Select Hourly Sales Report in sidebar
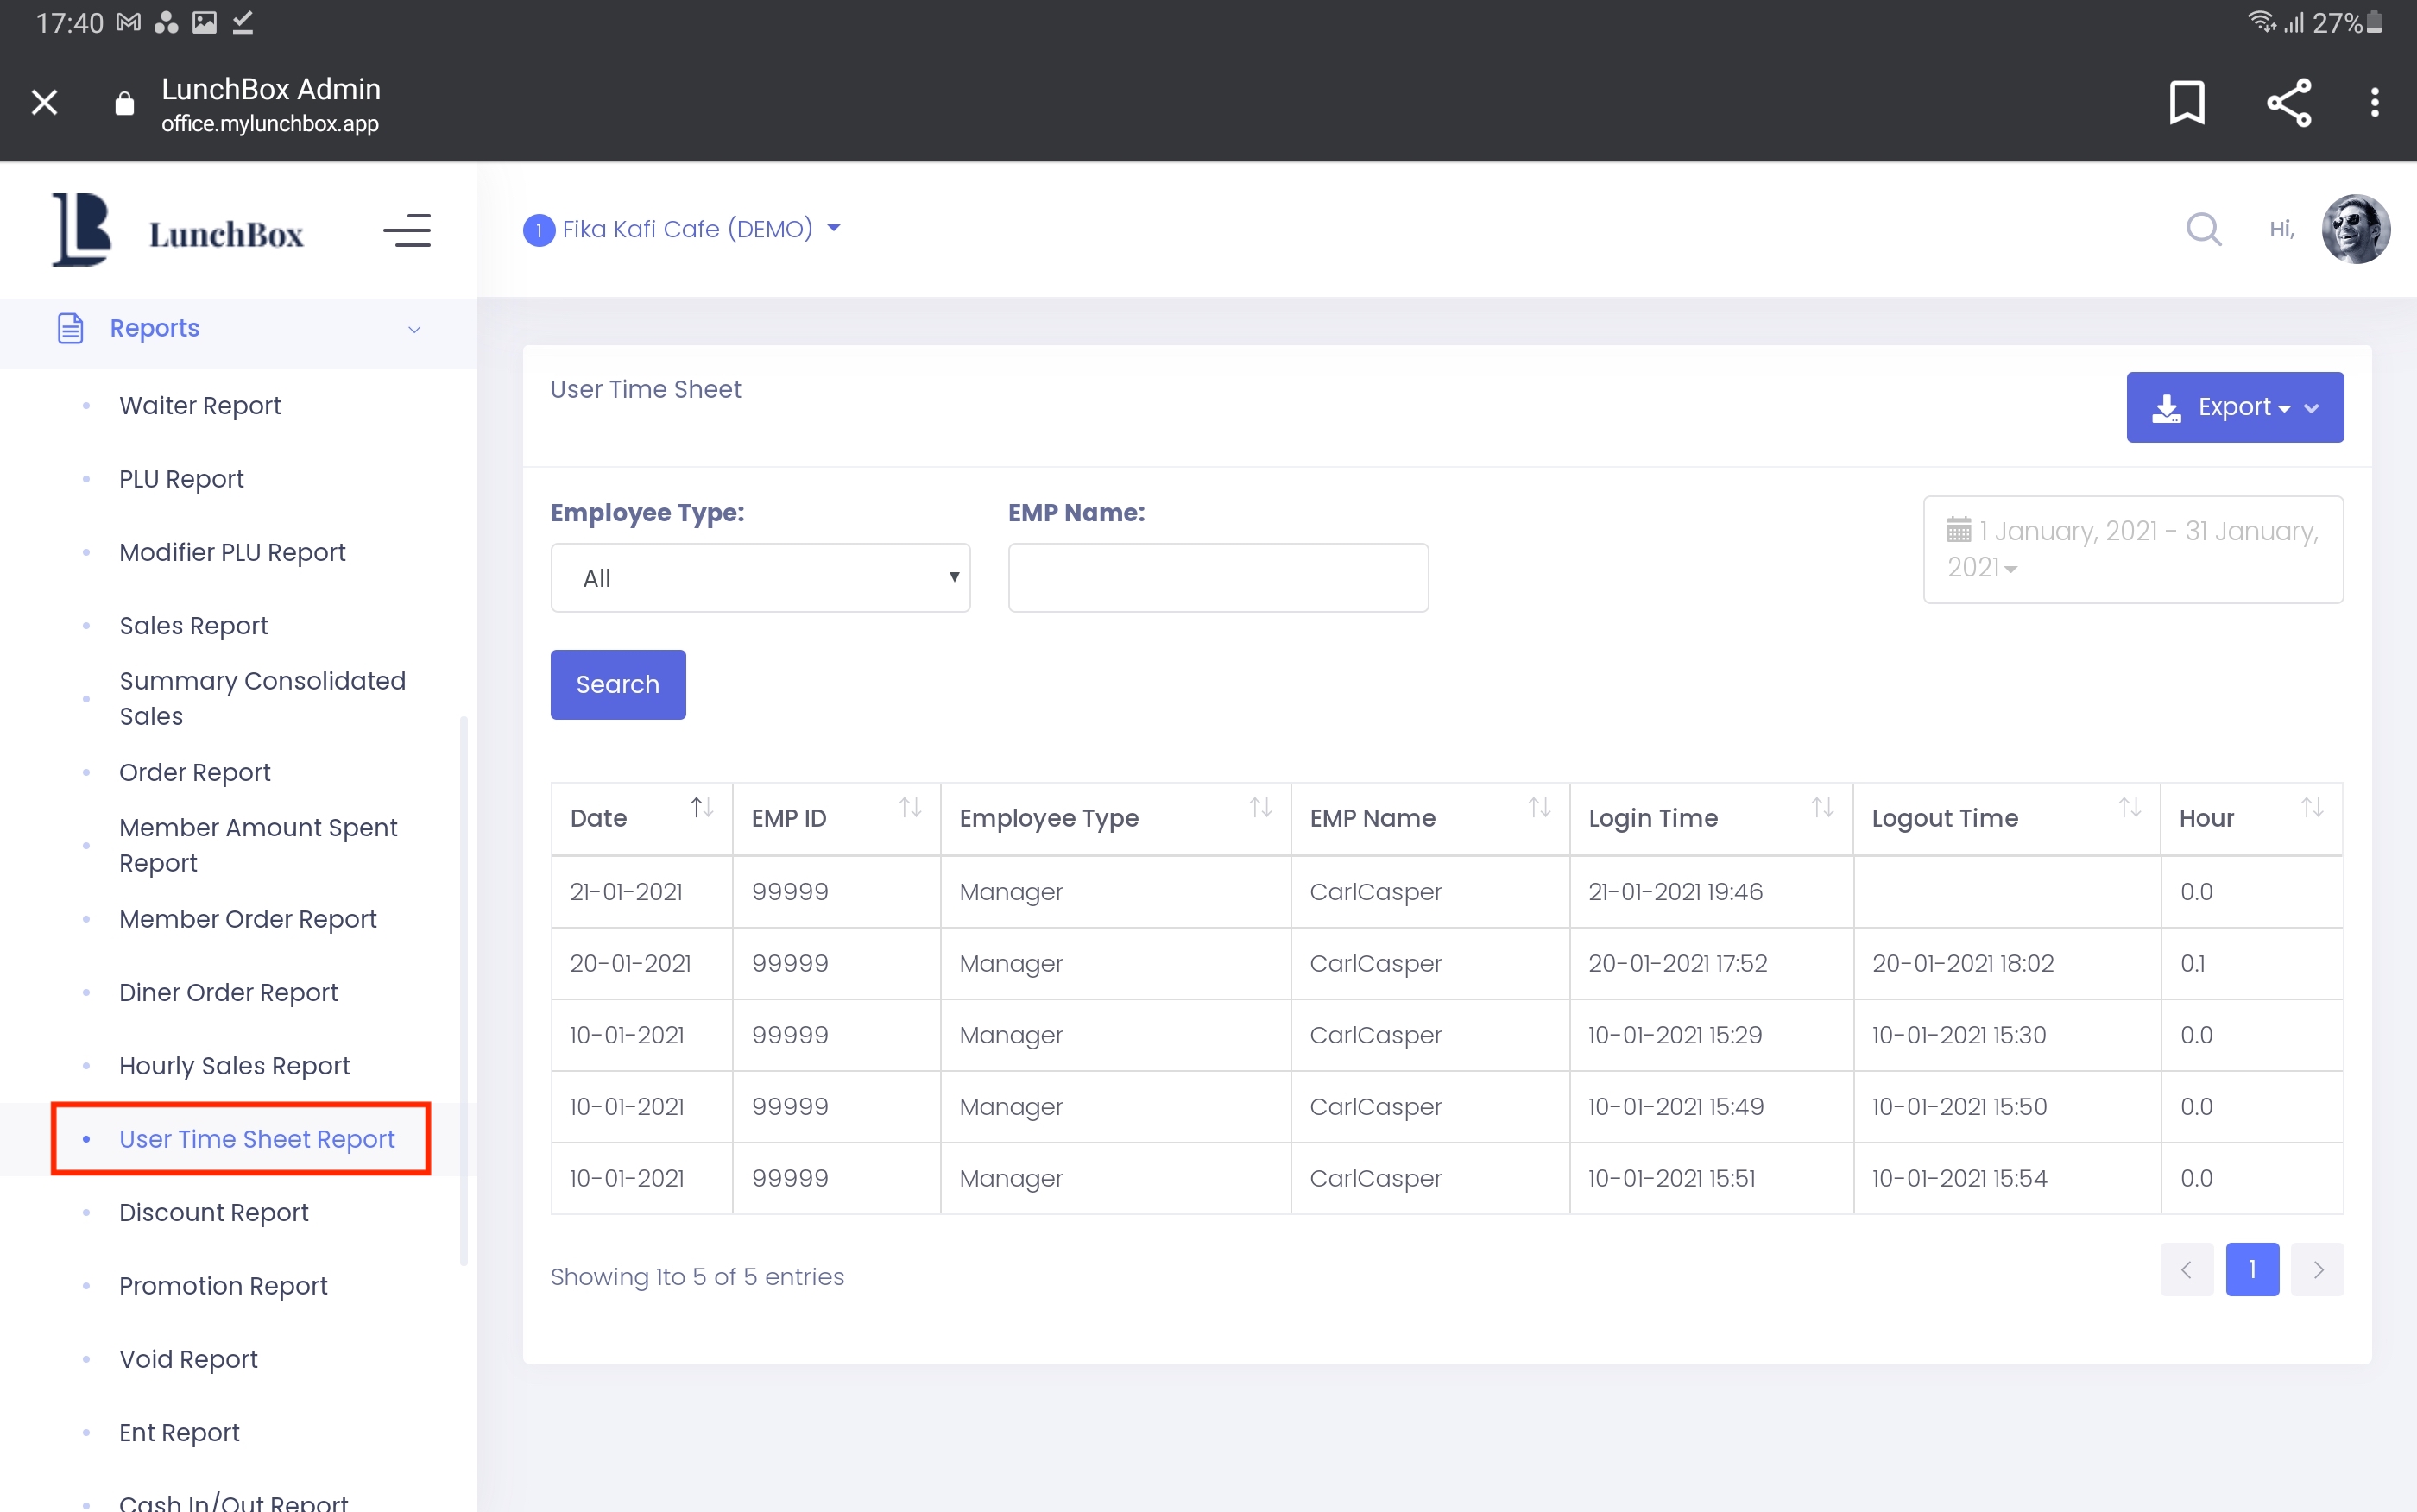Image resolution: width=2417 pixels, height=1512 pixels. [x=234, y=1065]
